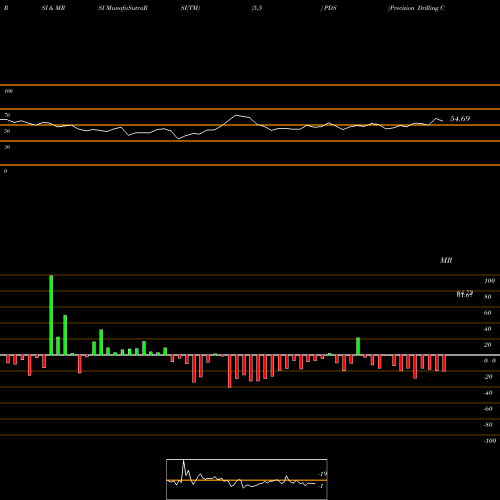Select the MR axis label 60
The image size is (500, 500).
click(488, 313)
